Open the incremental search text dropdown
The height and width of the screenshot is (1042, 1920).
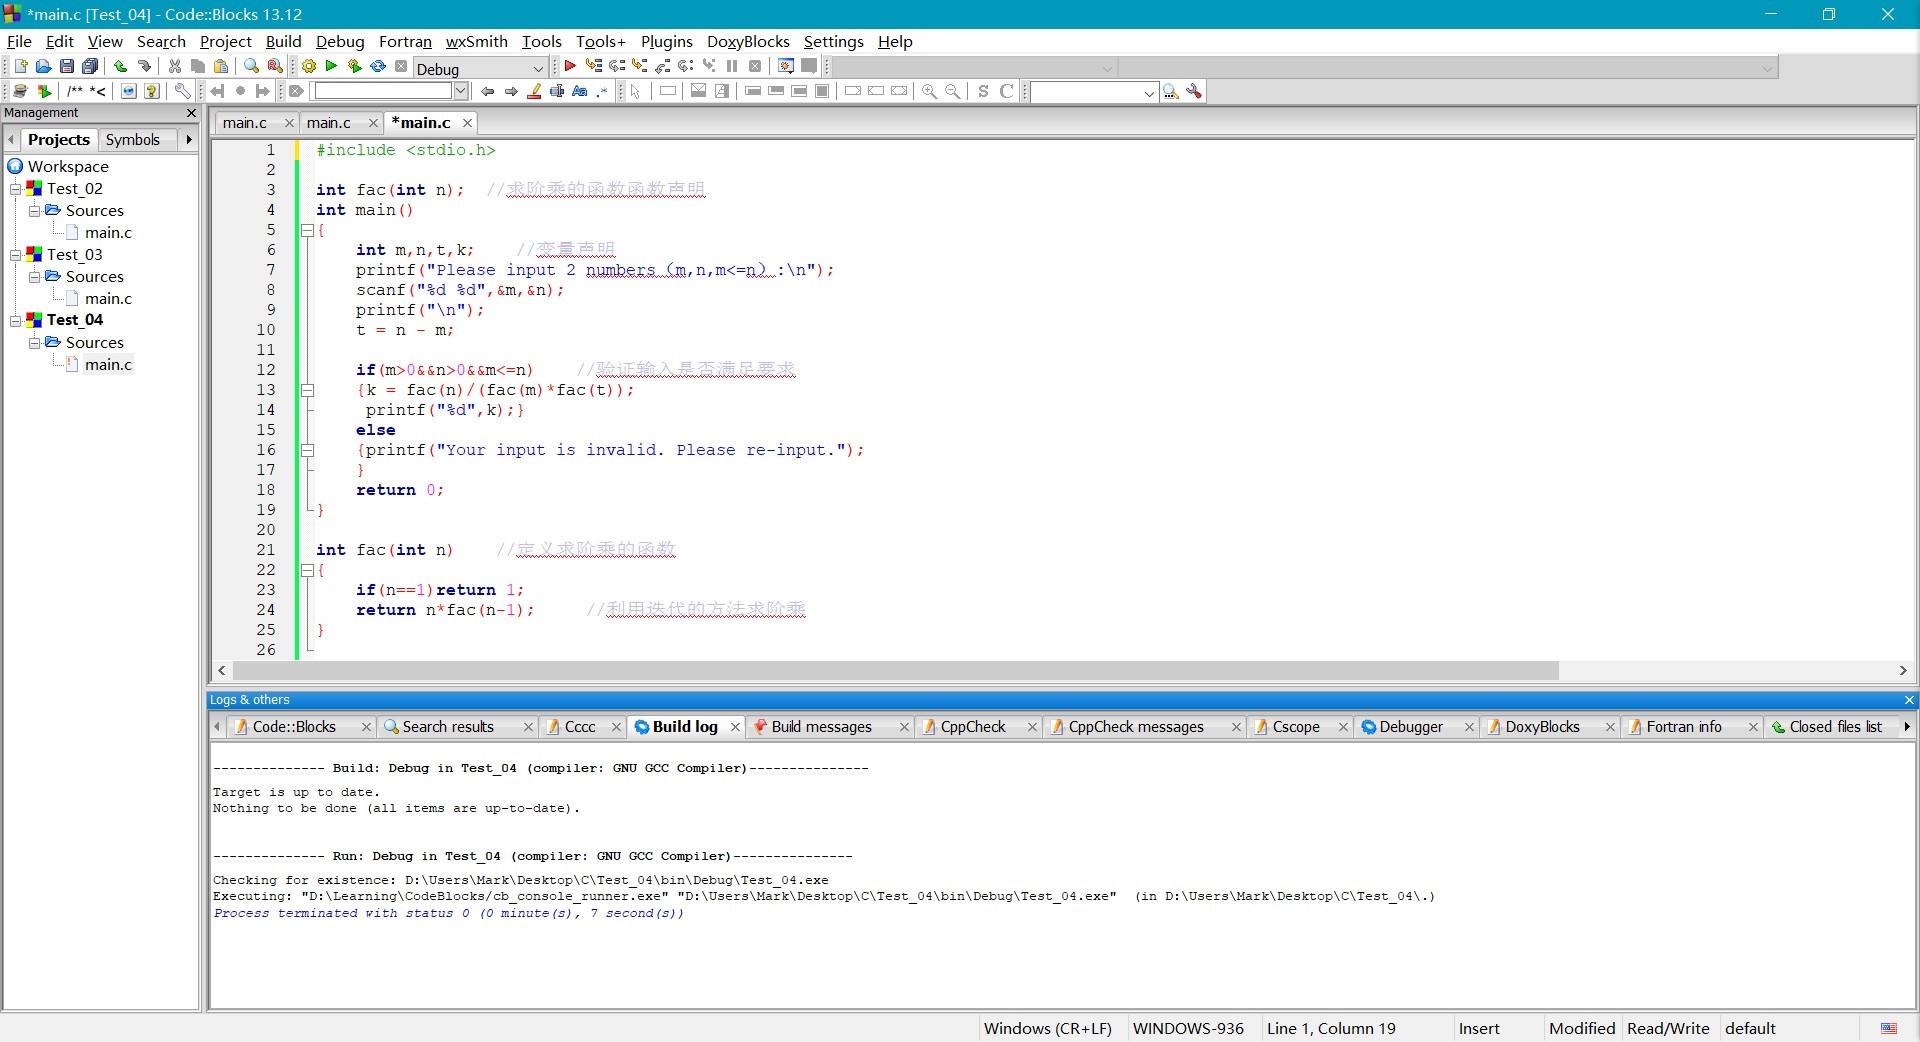coord(461,91)
